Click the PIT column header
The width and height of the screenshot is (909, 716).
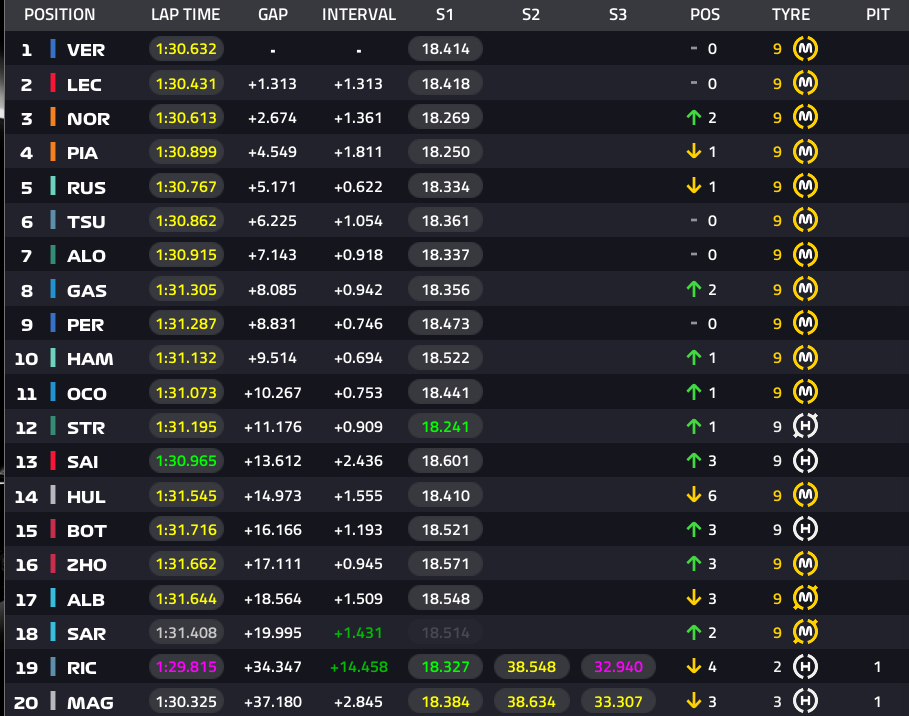tap(878, 14)
